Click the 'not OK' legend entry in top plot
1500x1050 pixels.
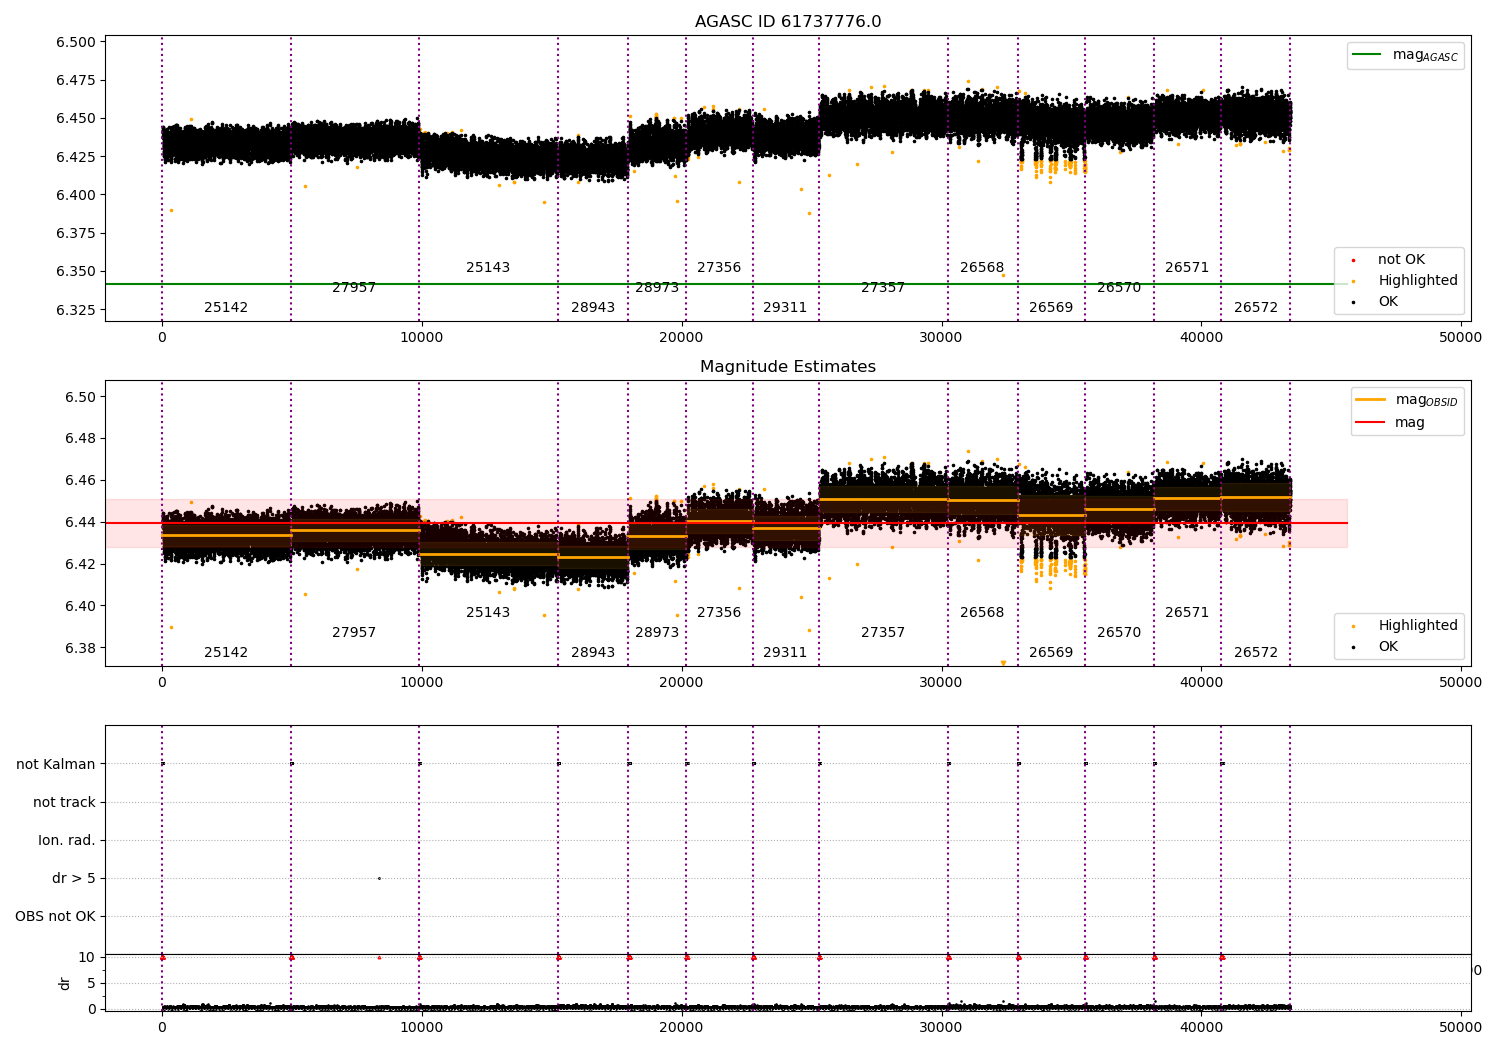click(1390, 260)
